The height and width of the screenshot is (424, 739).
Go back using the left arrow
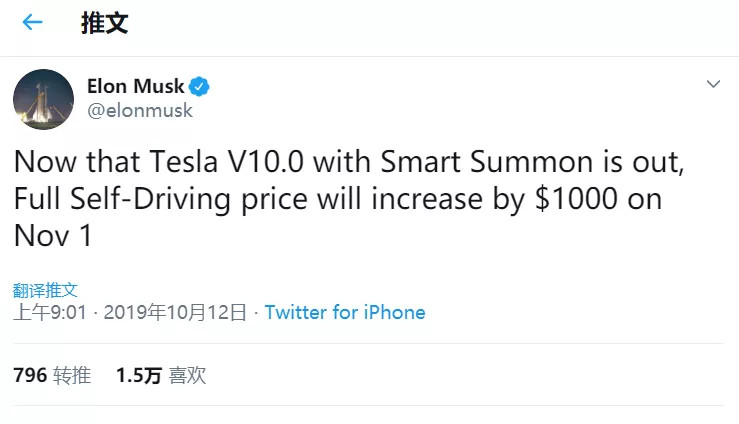pos(33,22)
